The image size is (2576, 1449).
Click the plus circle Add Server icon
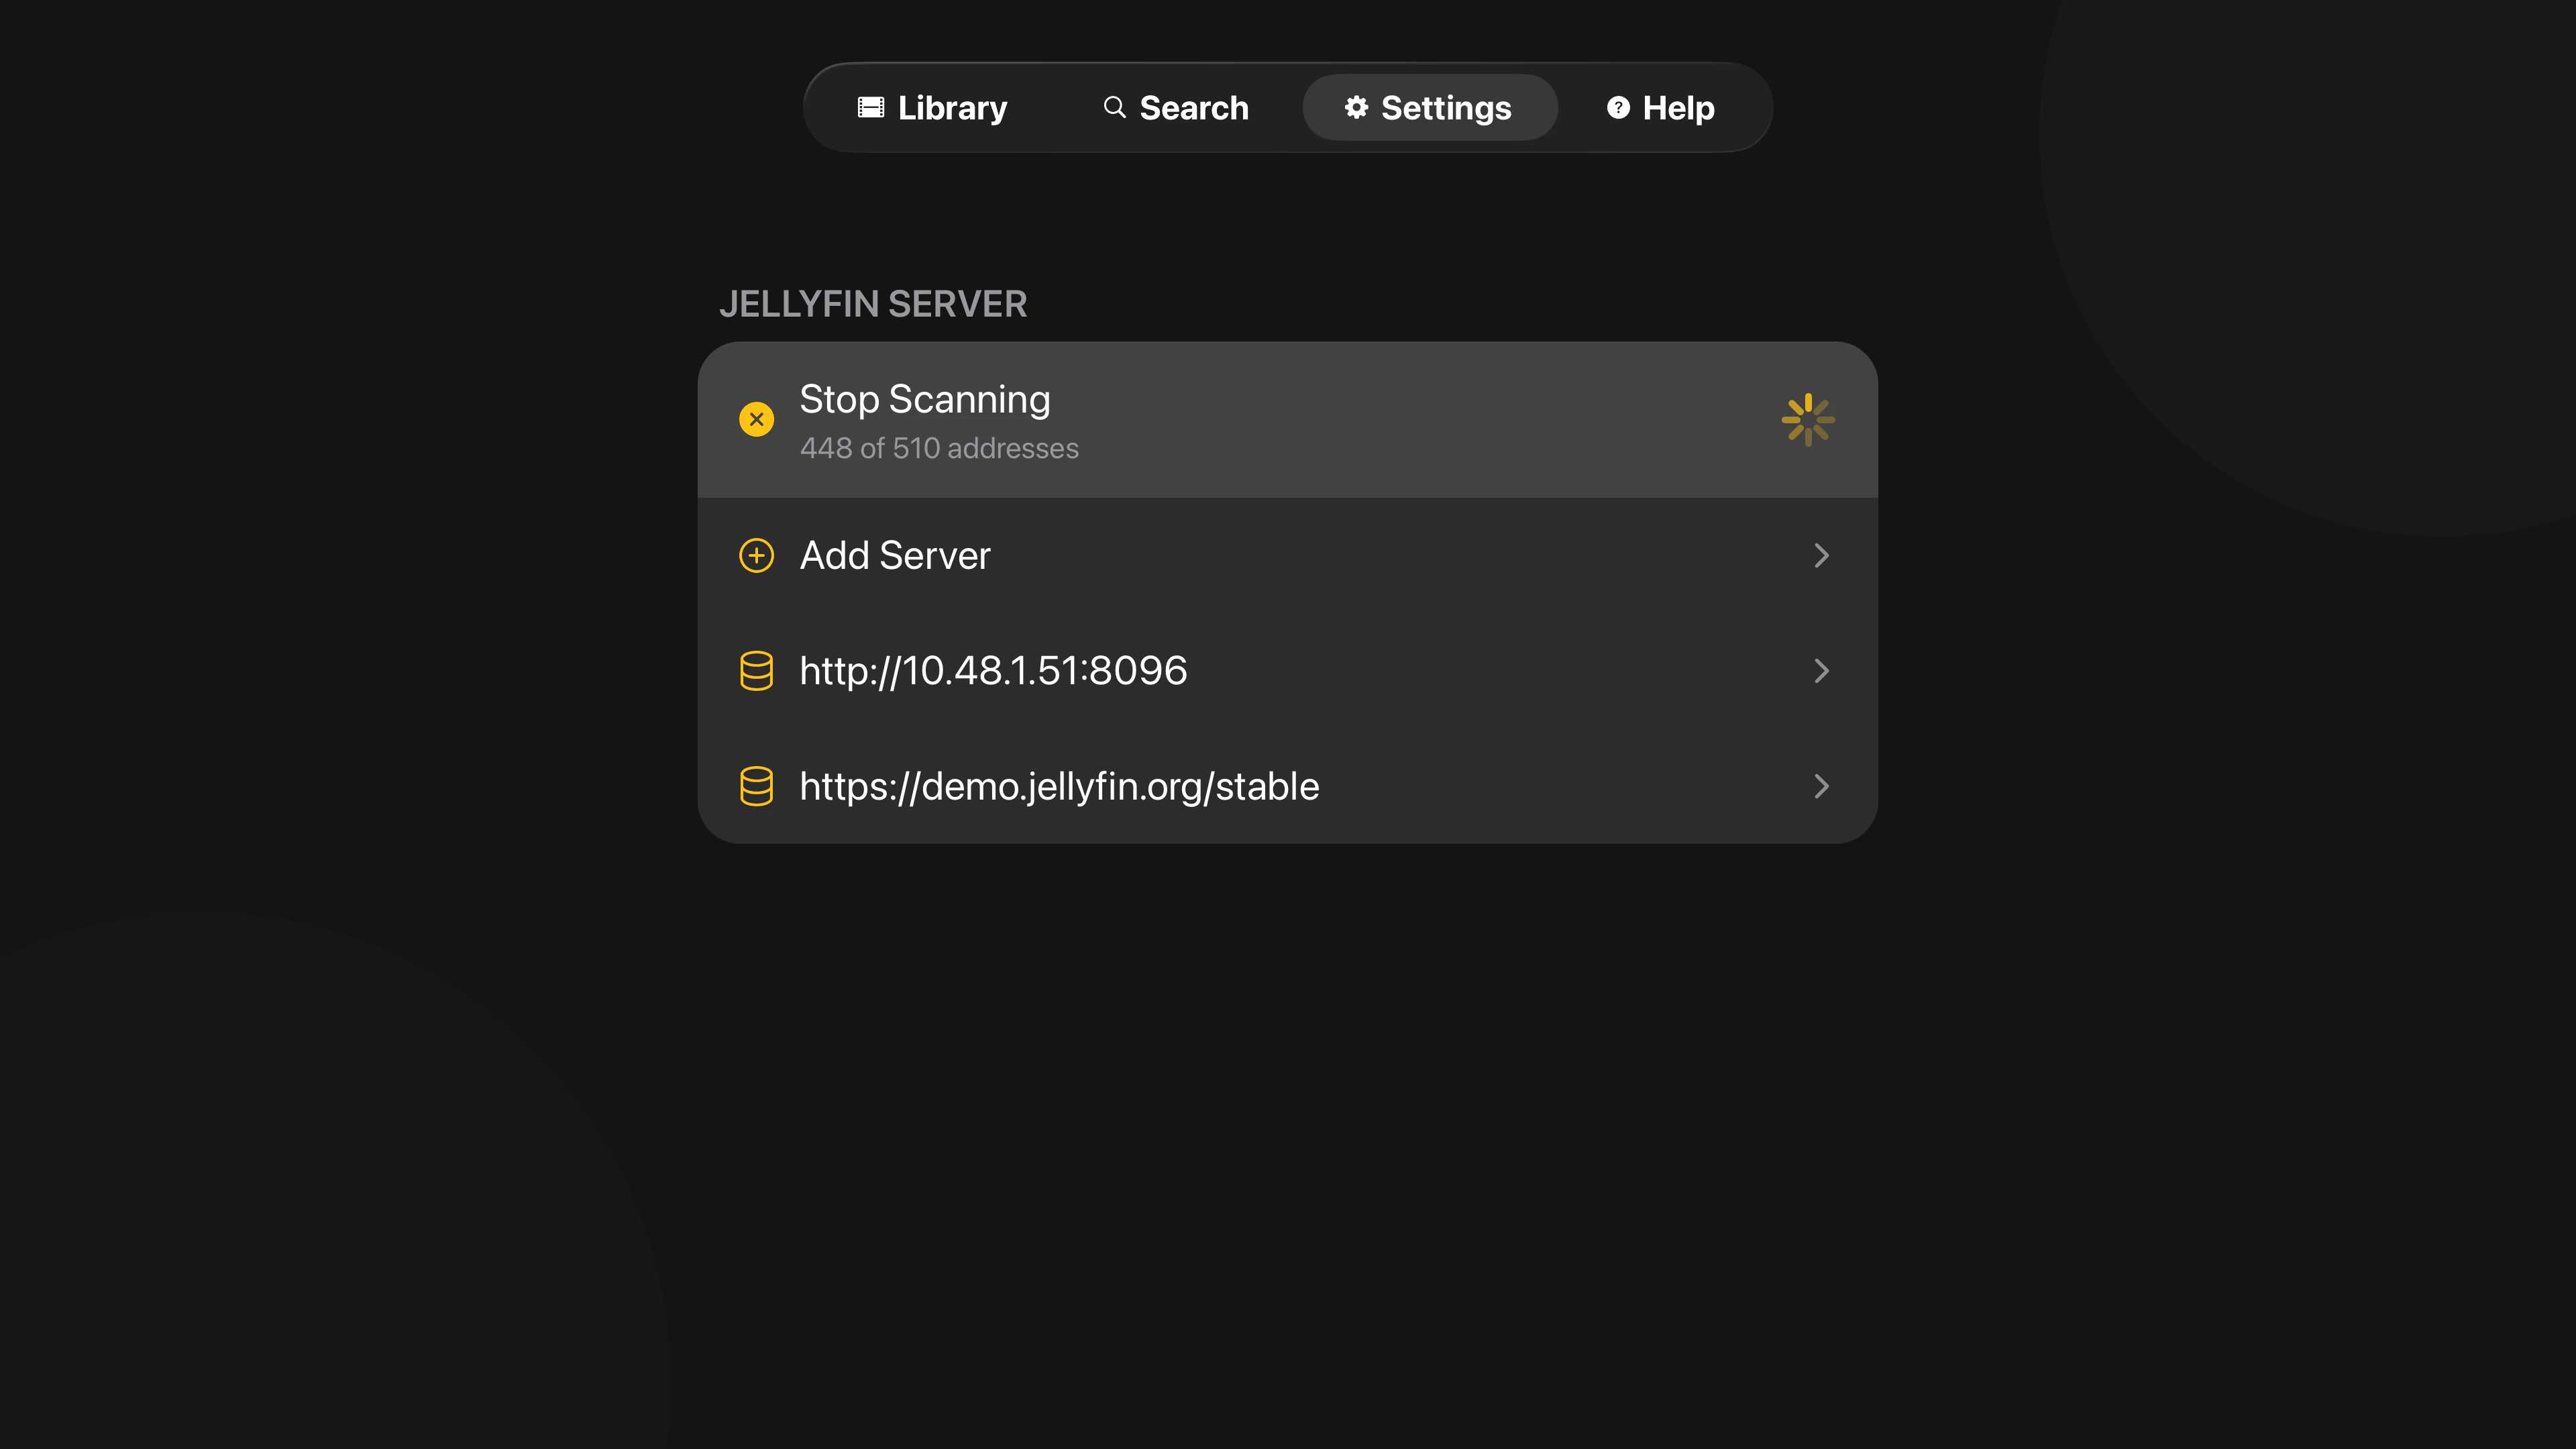pos(756,555)
